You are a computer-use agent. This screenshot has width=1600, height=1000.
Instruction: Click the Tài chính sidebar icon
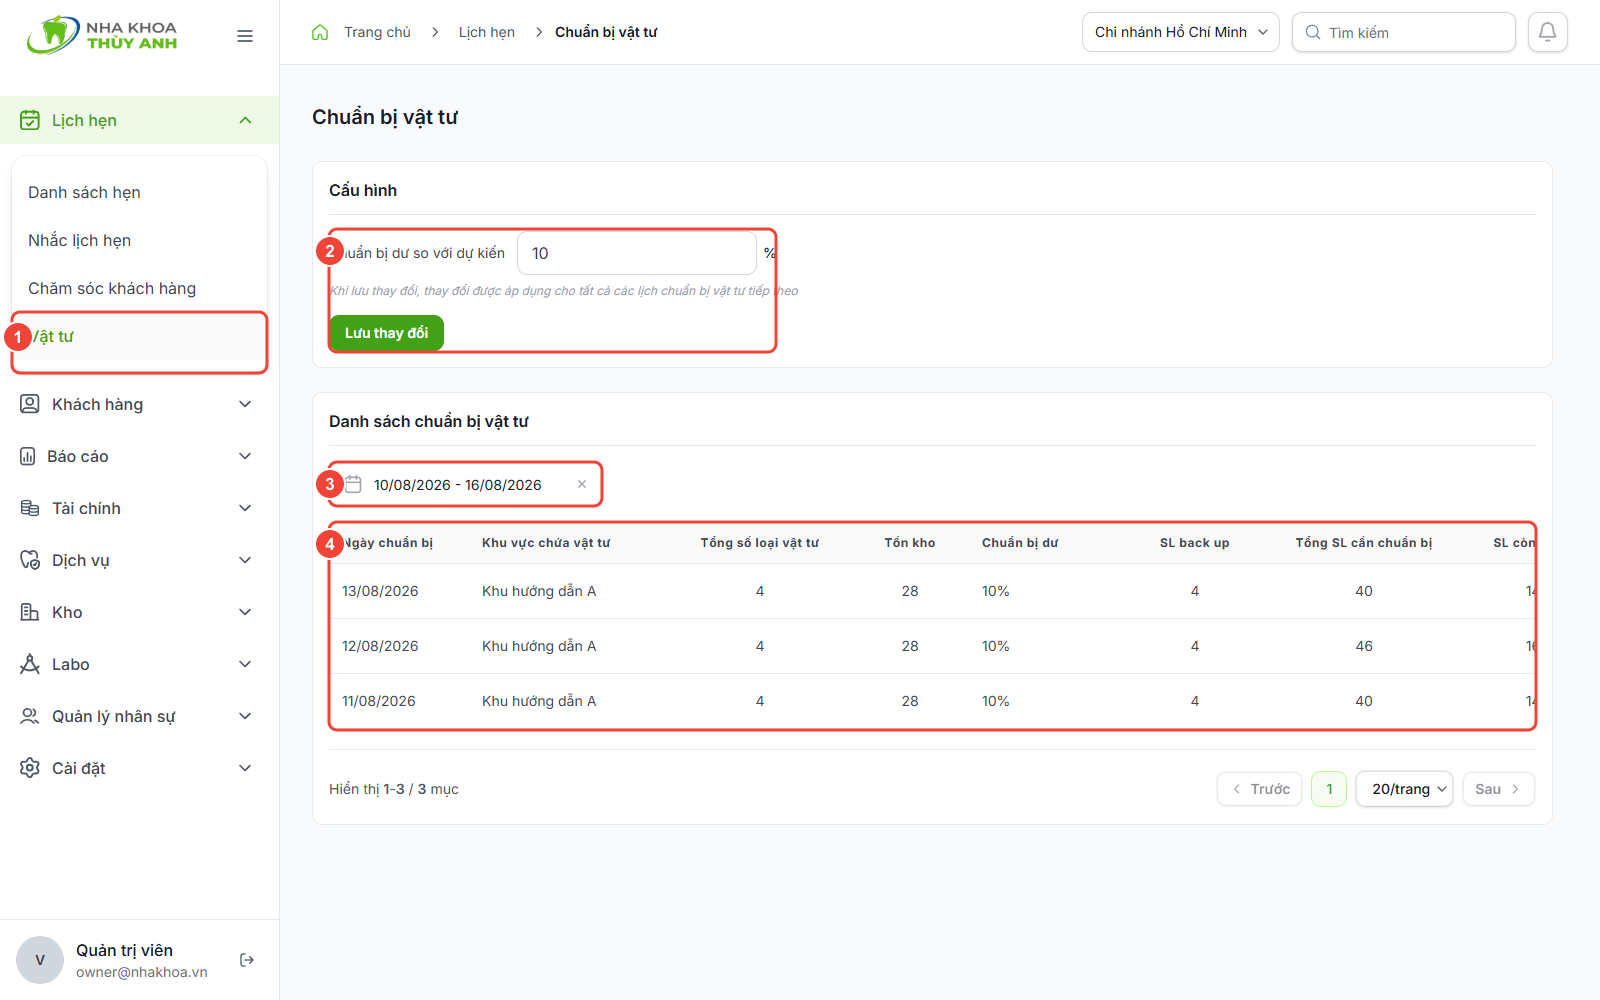coord(30,508)
